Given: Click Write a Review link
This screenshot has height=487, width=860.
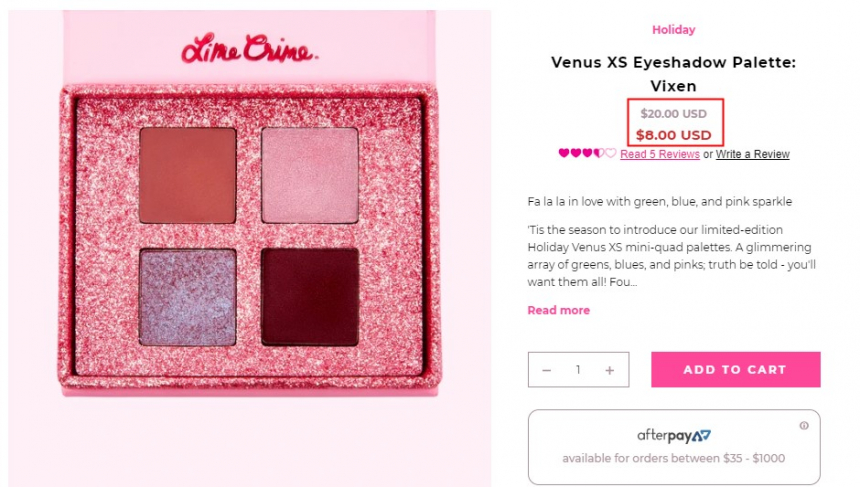Looking at the screenshot, I should [752, 154].
